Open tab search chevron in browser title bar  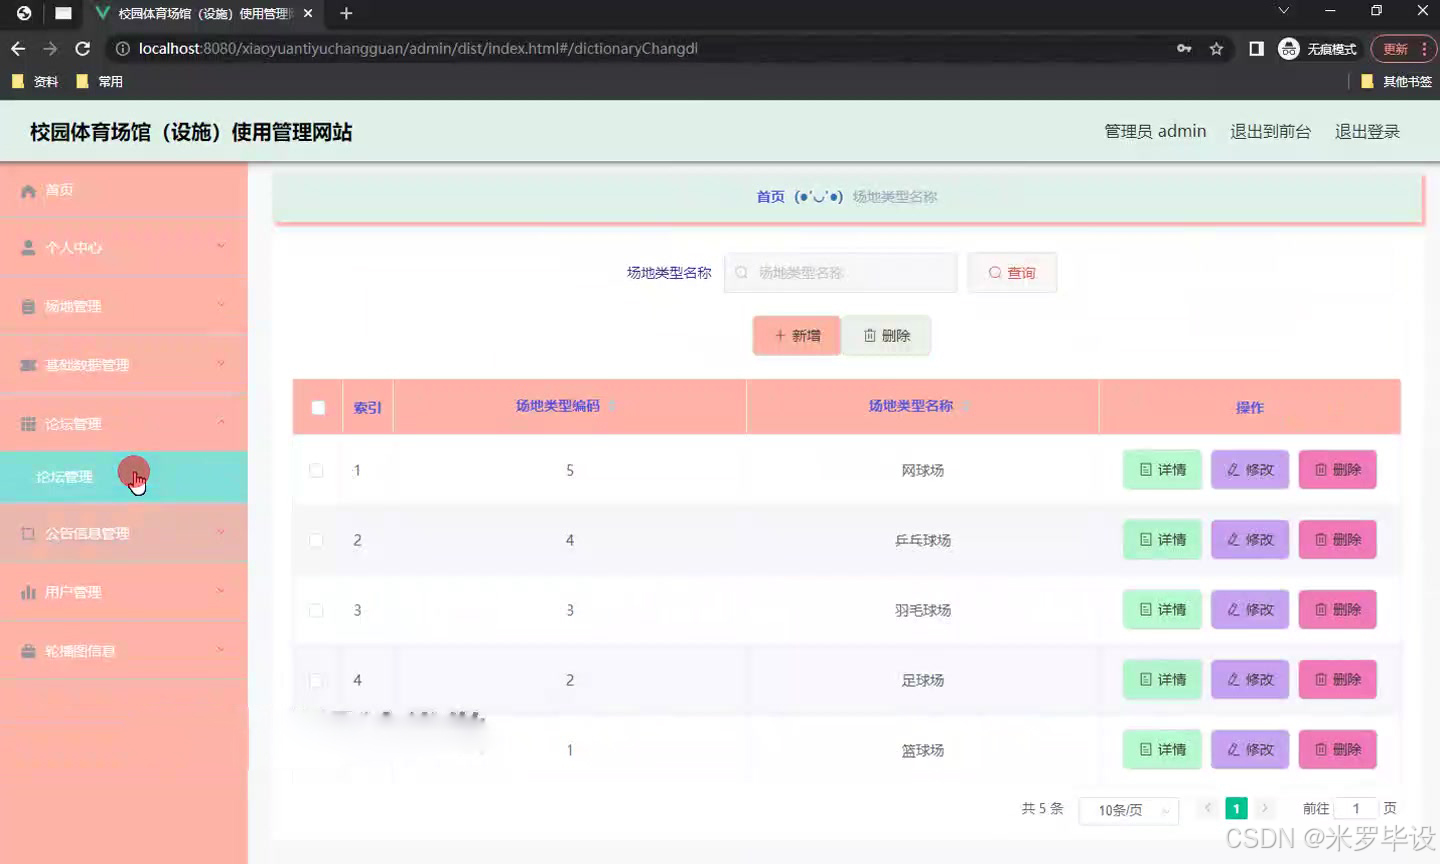click(x=1283, y=11)
